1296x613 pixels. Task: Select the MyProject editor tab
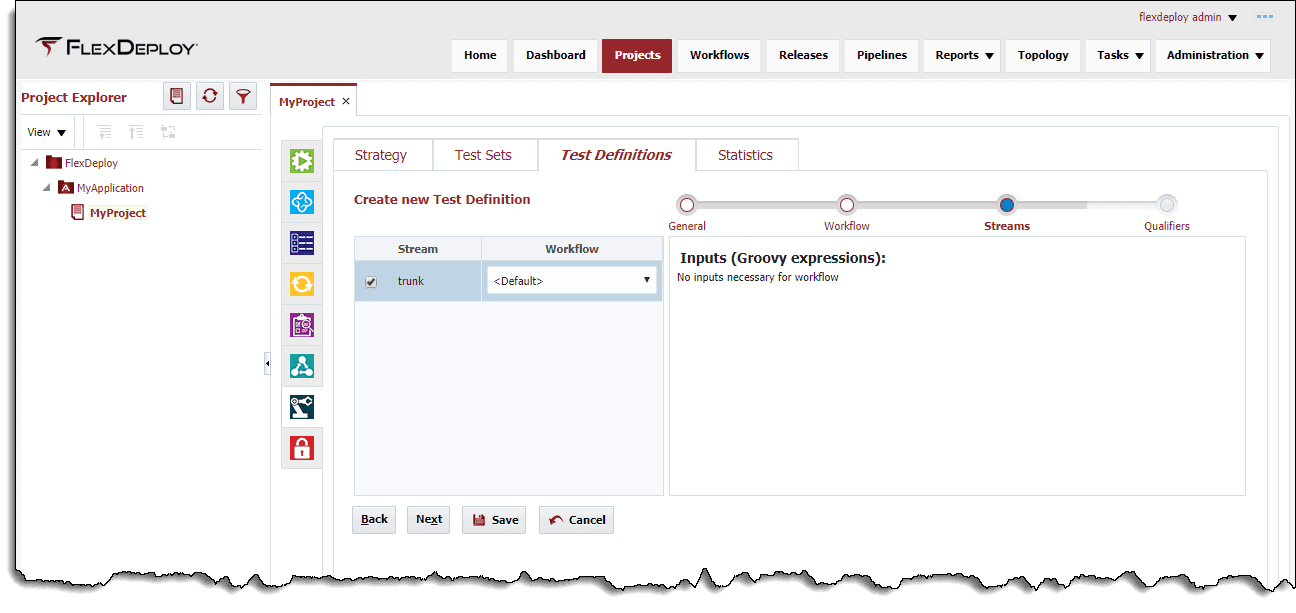[x=307, y=101]
